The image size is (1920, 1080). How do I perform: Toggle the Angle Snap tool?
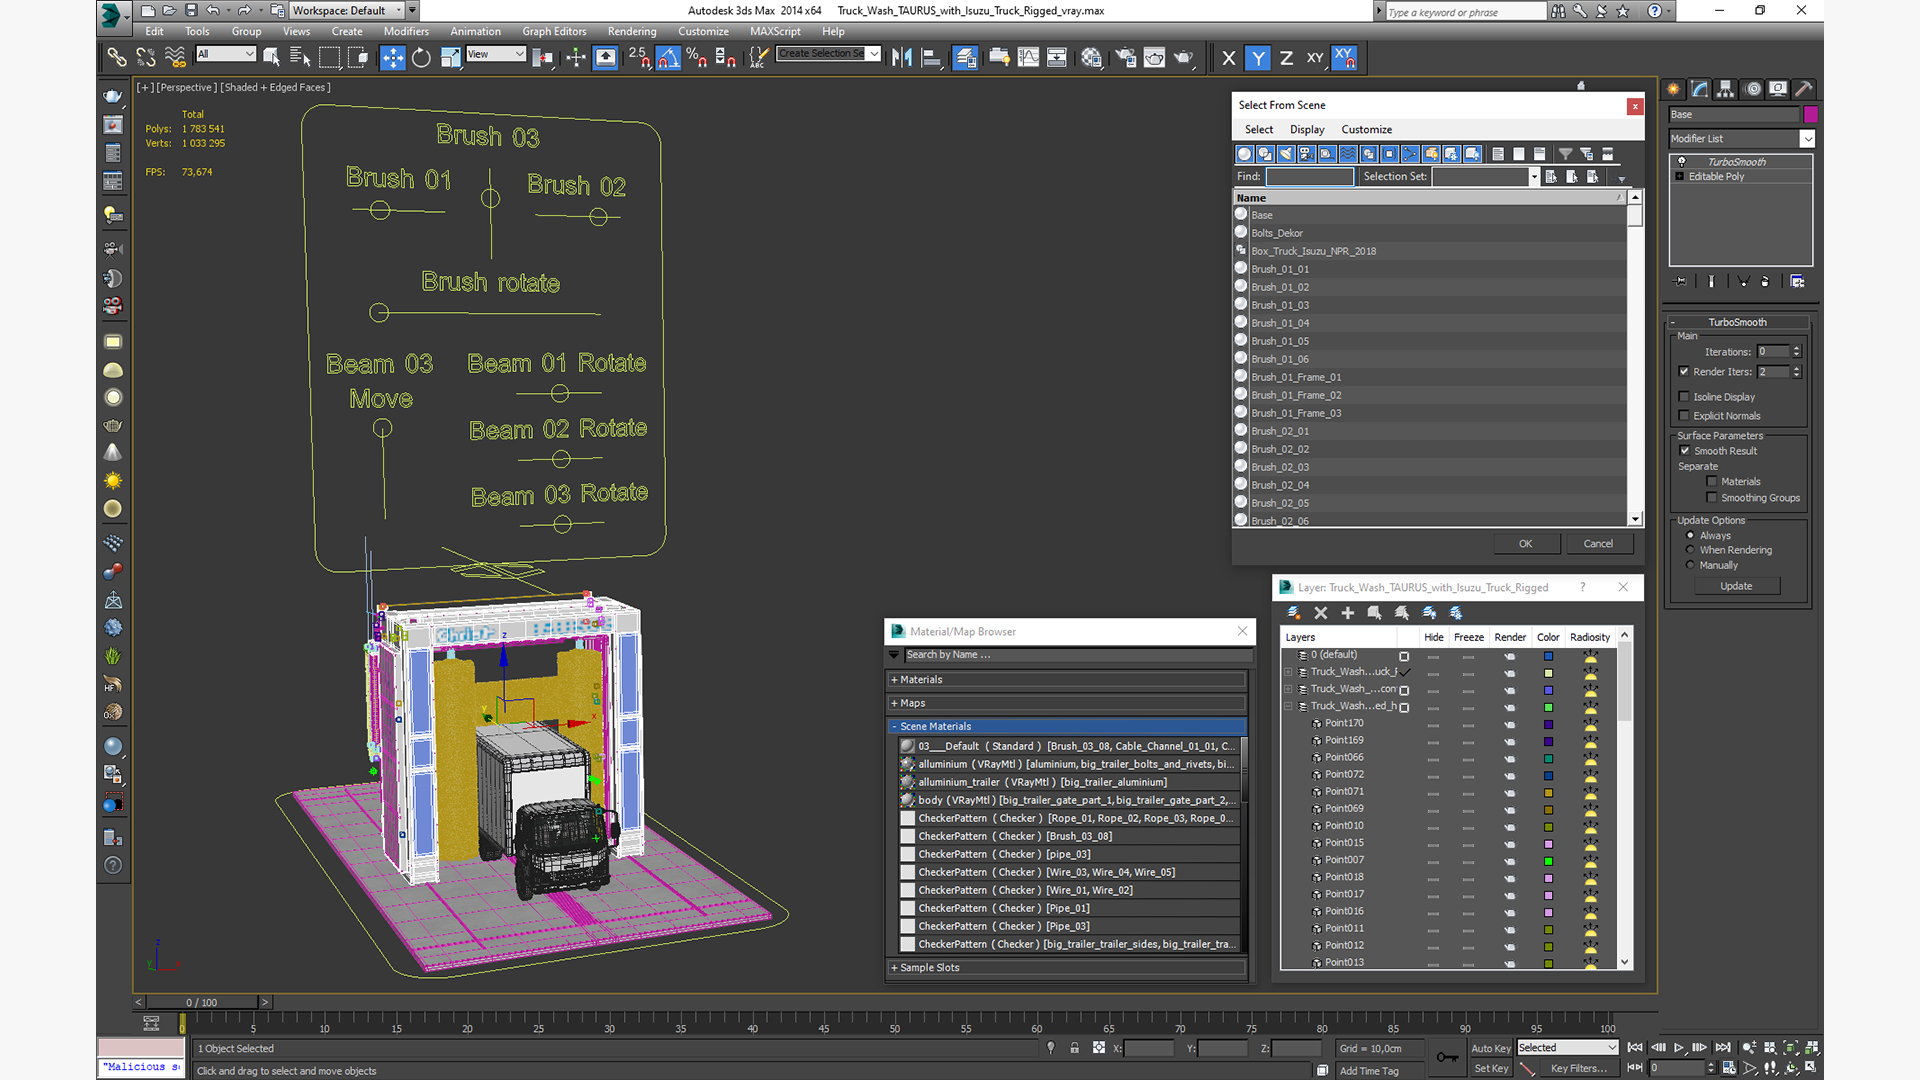pyautogui.click(x=668, y=58)
